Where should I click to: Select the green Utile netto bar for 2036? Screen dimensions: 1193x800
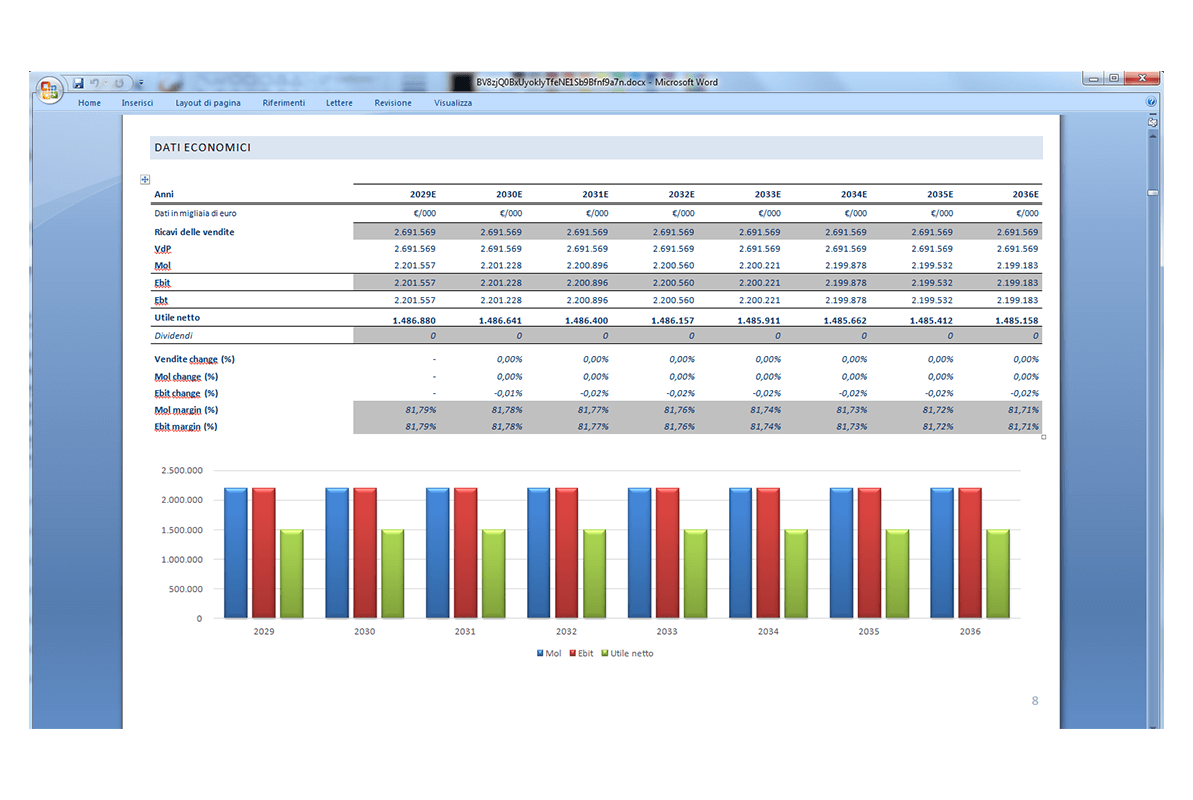[997, 573]
